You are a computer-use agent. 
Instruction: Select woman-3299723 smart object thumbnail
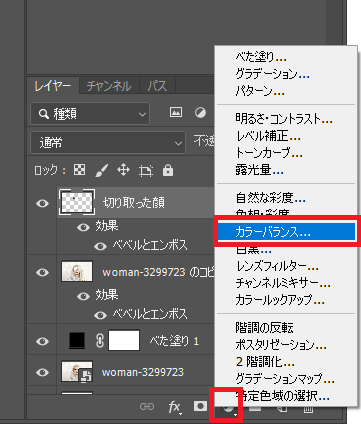[77, 371]
